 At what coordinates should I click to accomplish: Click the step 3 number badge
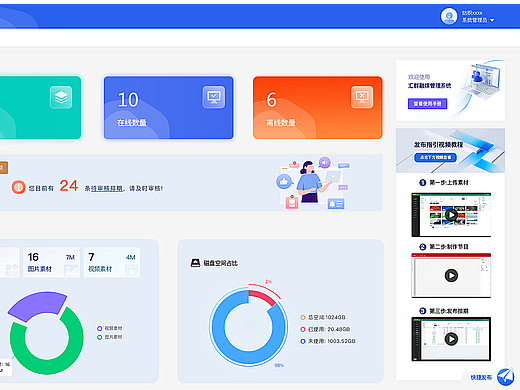423,311
